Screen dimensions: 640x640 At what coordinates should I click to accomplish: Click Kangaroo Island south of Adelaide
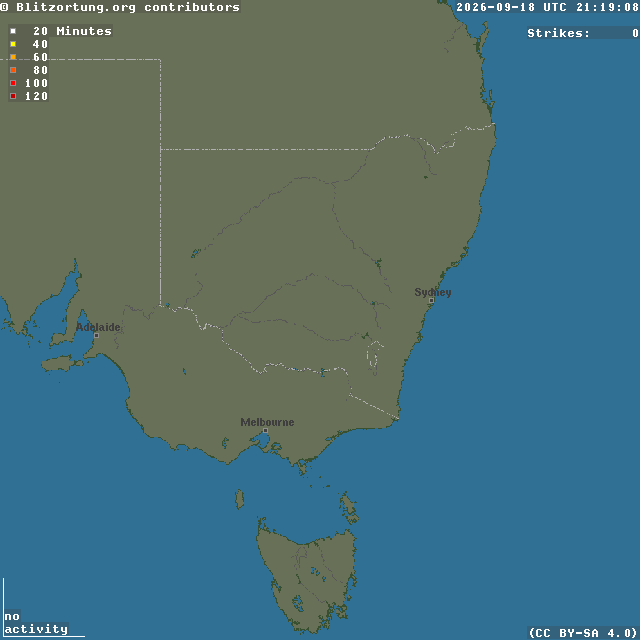(62, 363)
